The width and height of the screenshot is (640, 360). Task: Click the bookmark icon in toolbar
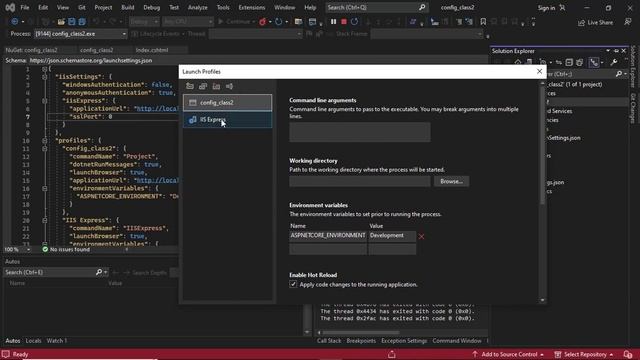point(483,22)
